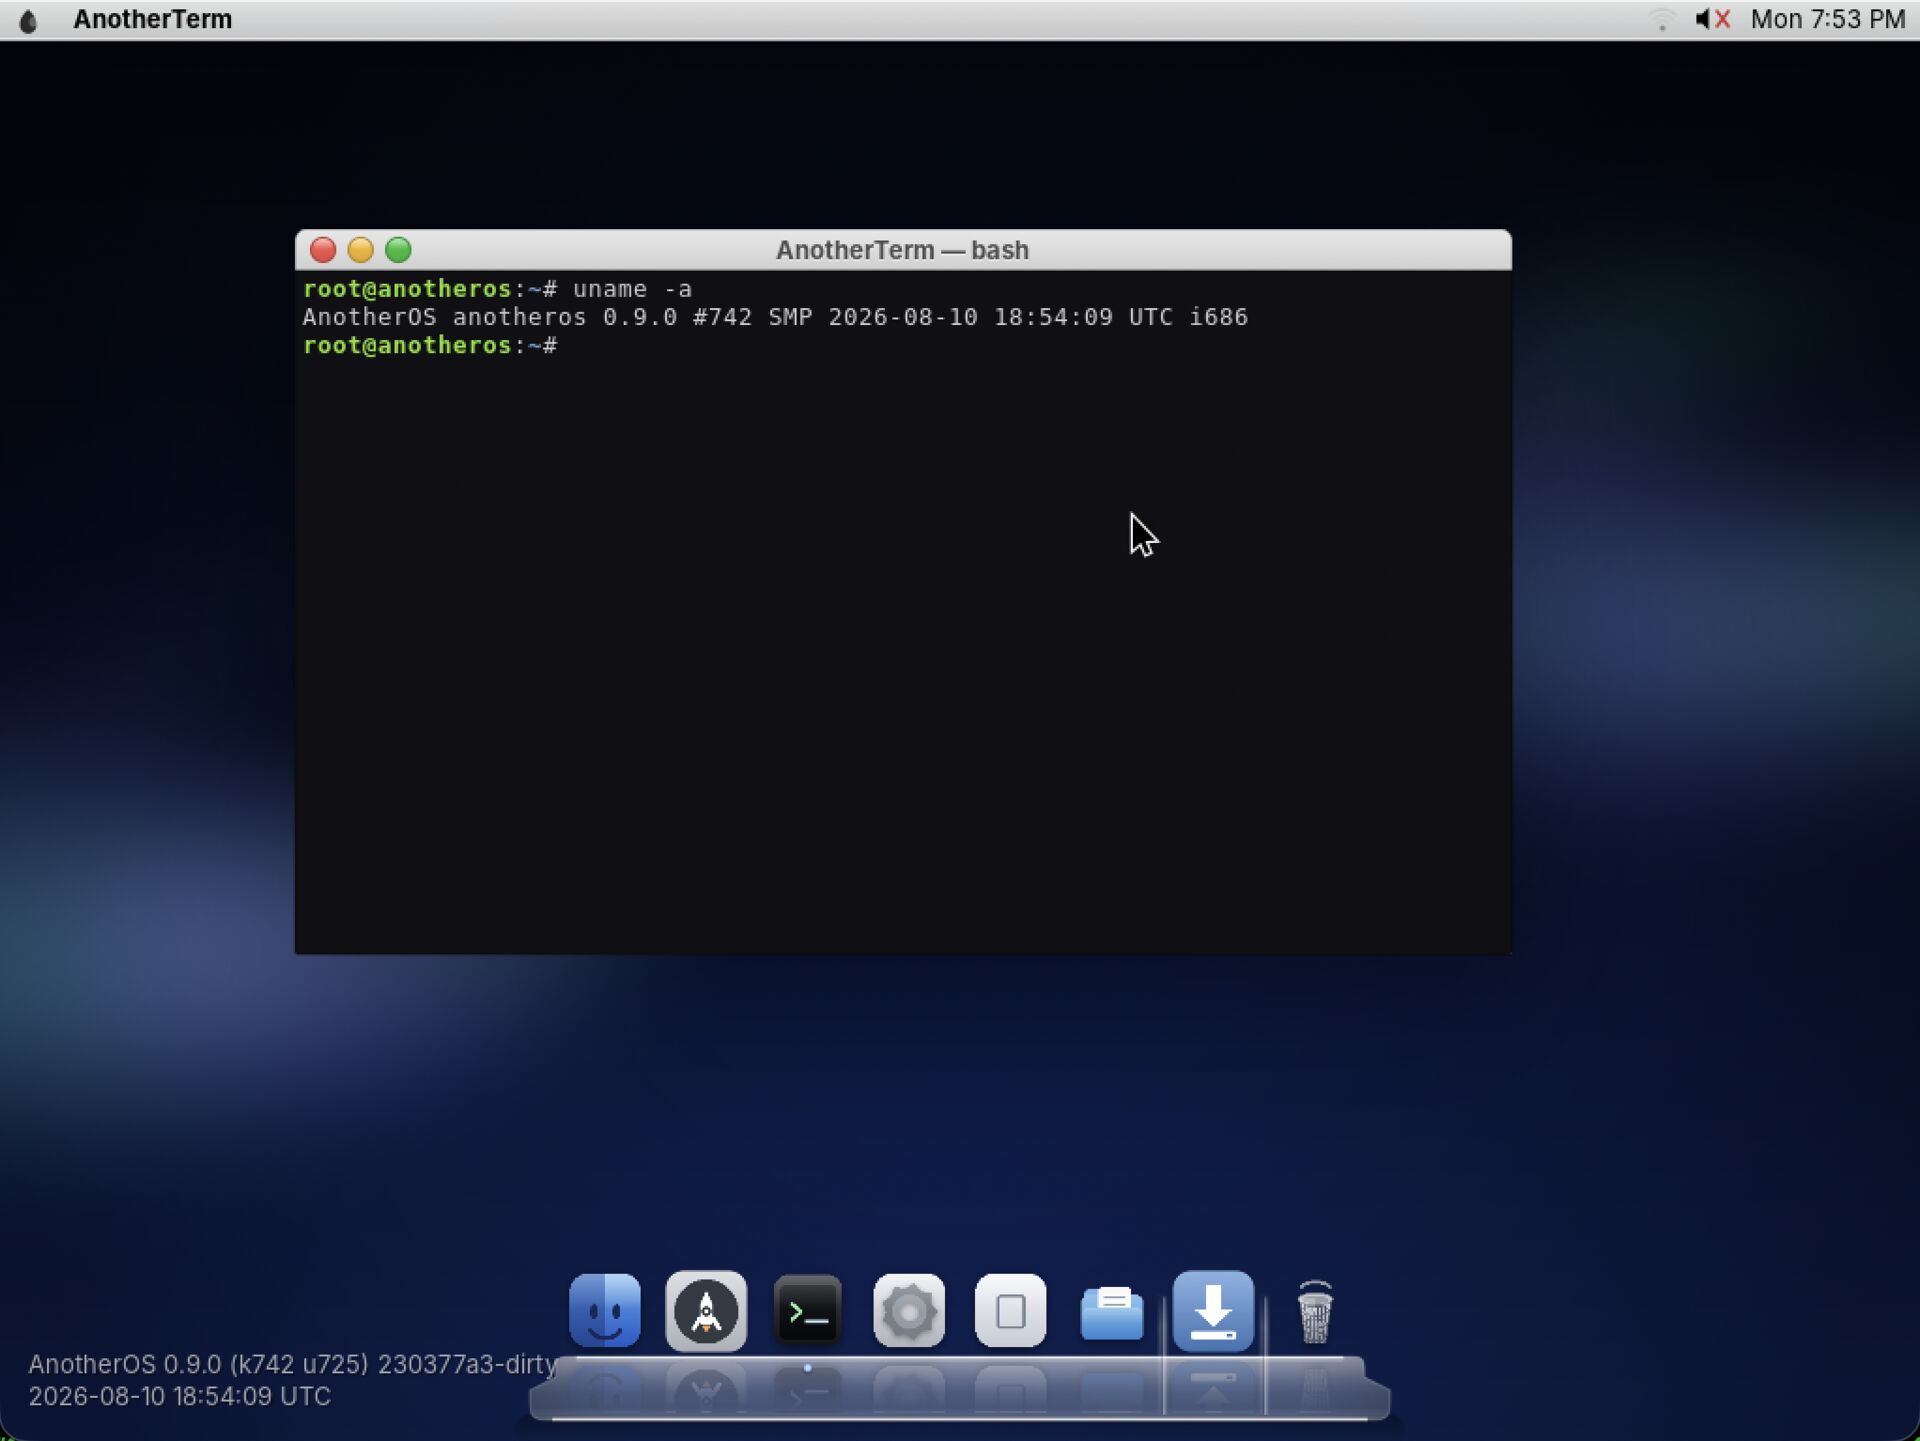1920x1441 pixels.
Task: Click the '#742 SMP' kernel output text
Action: [752, 317]
